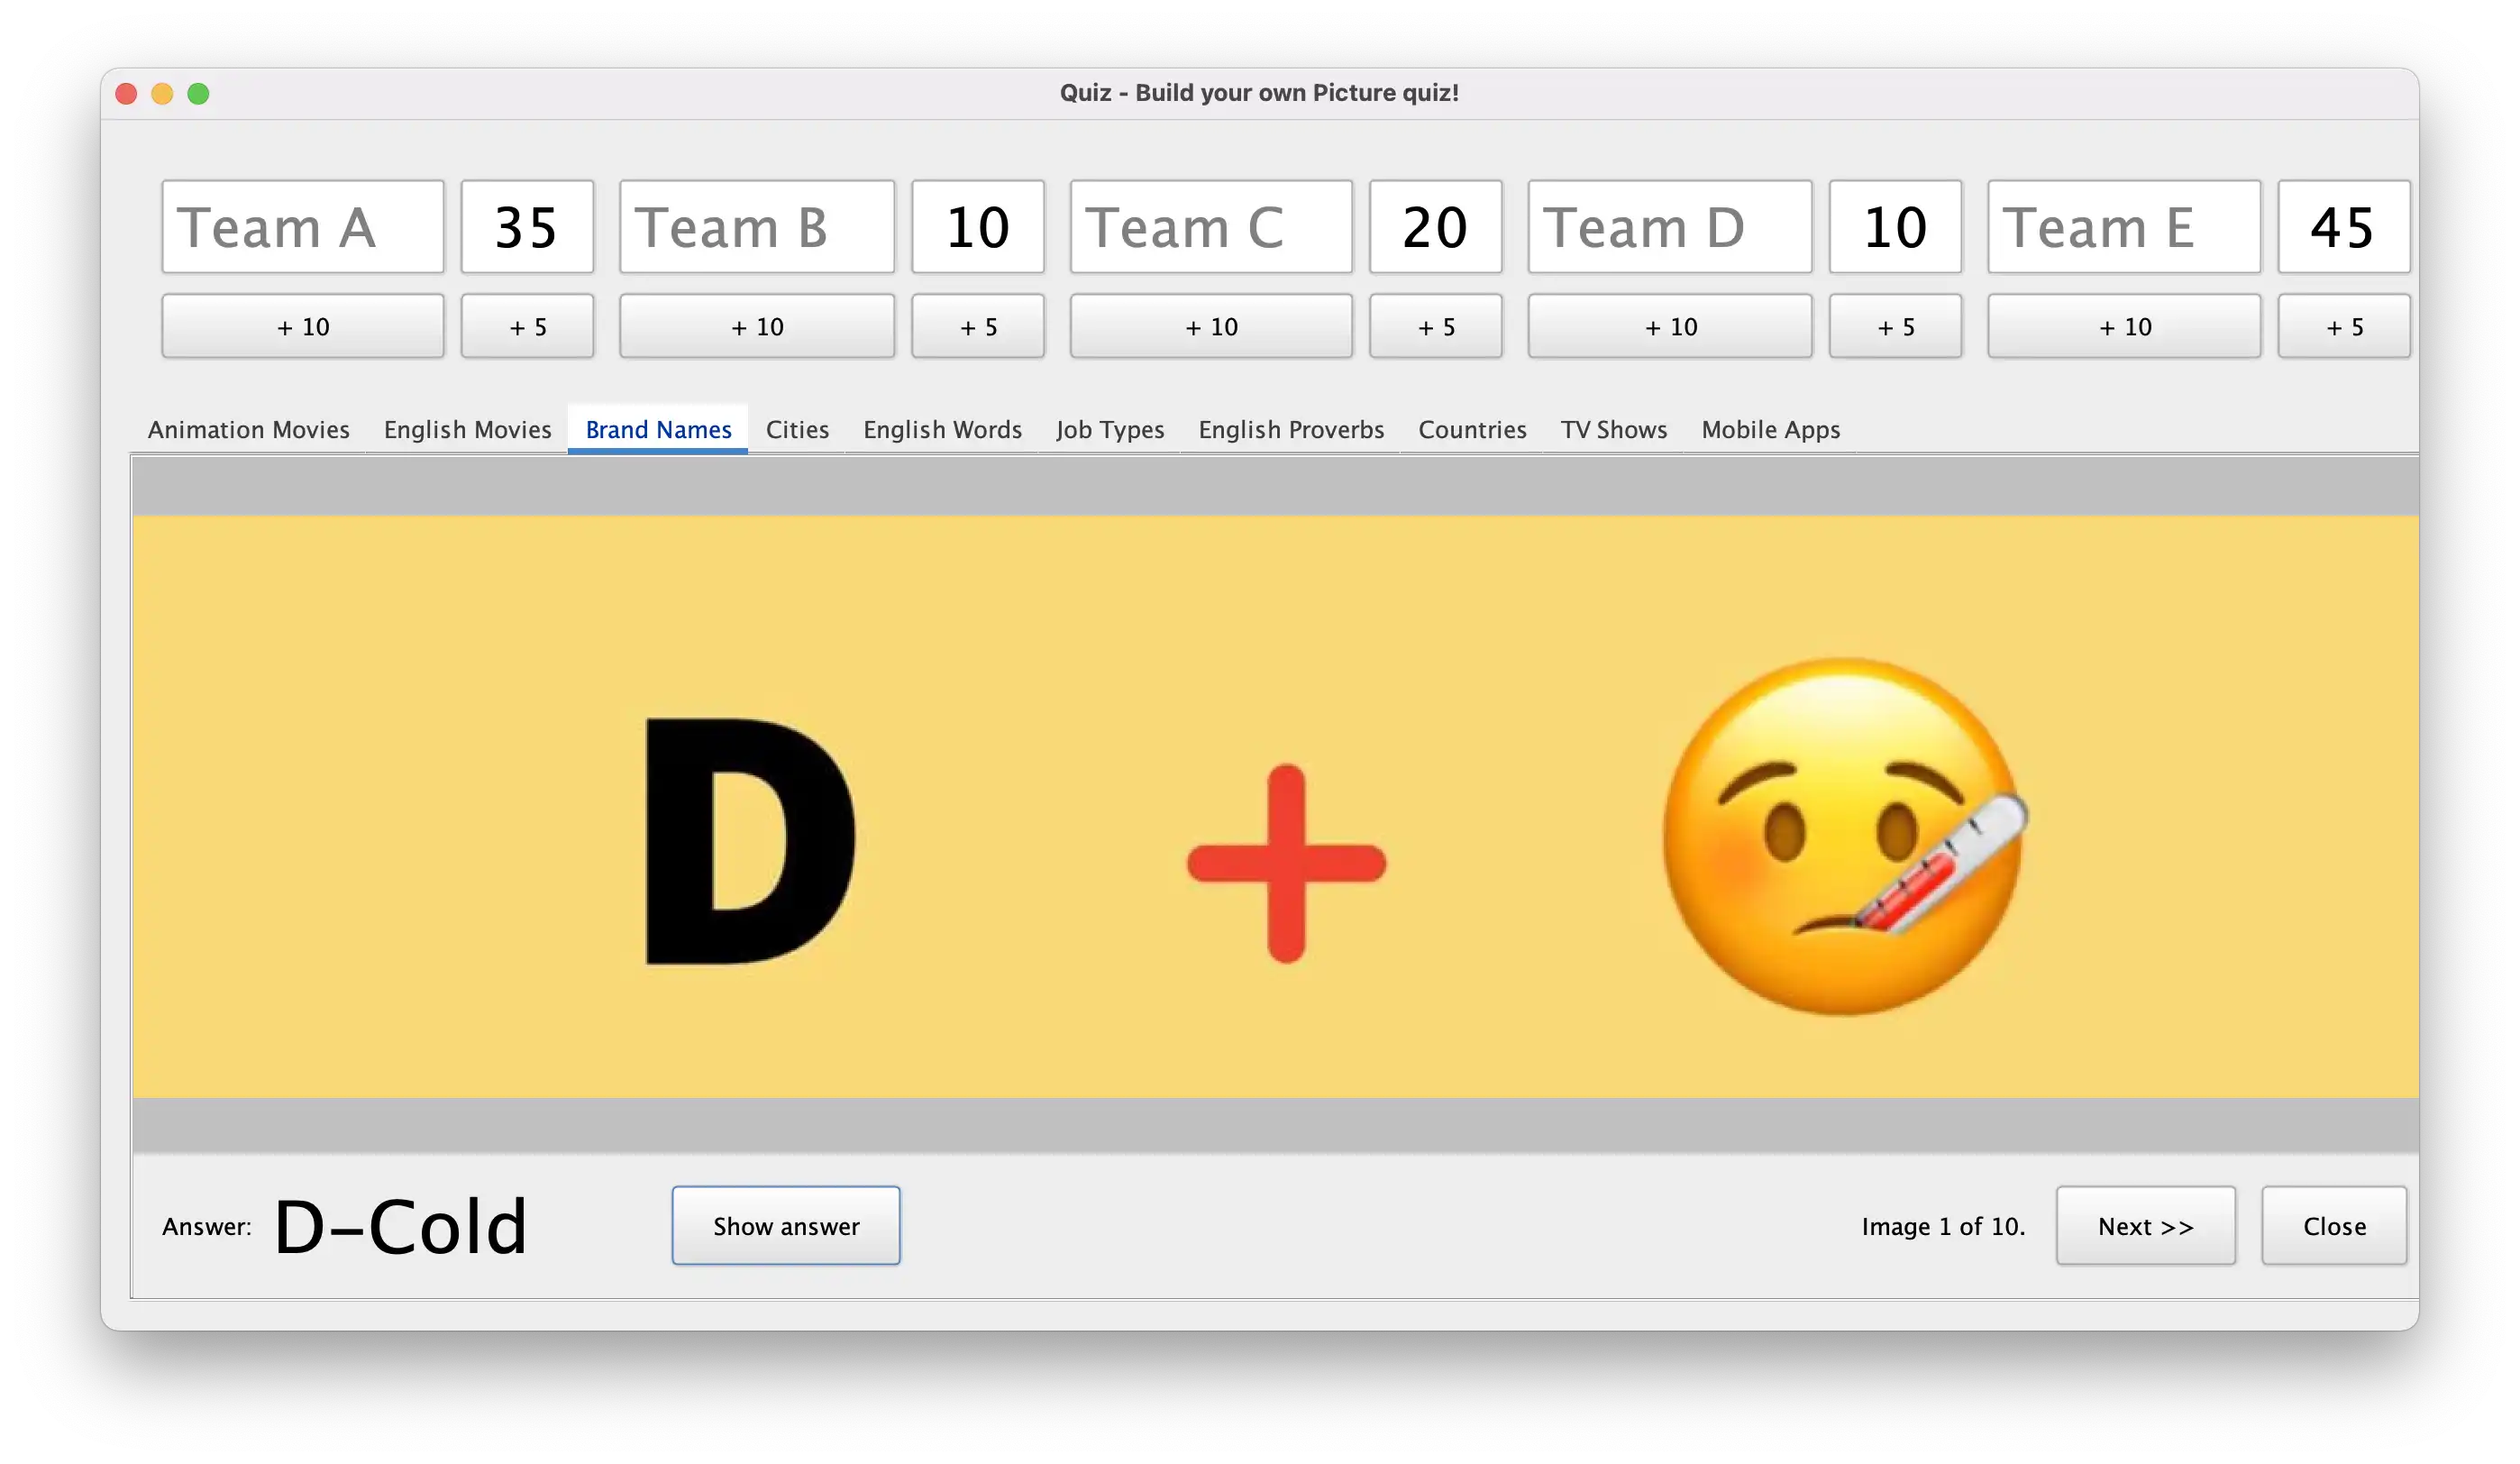Click the +5 button for Team D

coord(1895,326)
